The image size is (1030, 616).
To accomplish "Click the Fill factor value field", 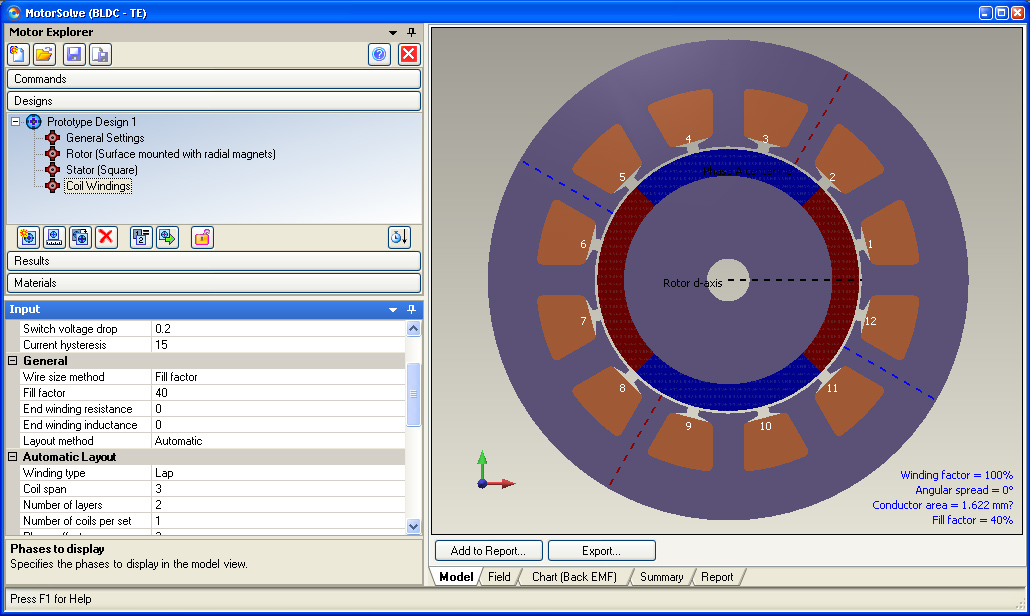I will coord(277,393).
